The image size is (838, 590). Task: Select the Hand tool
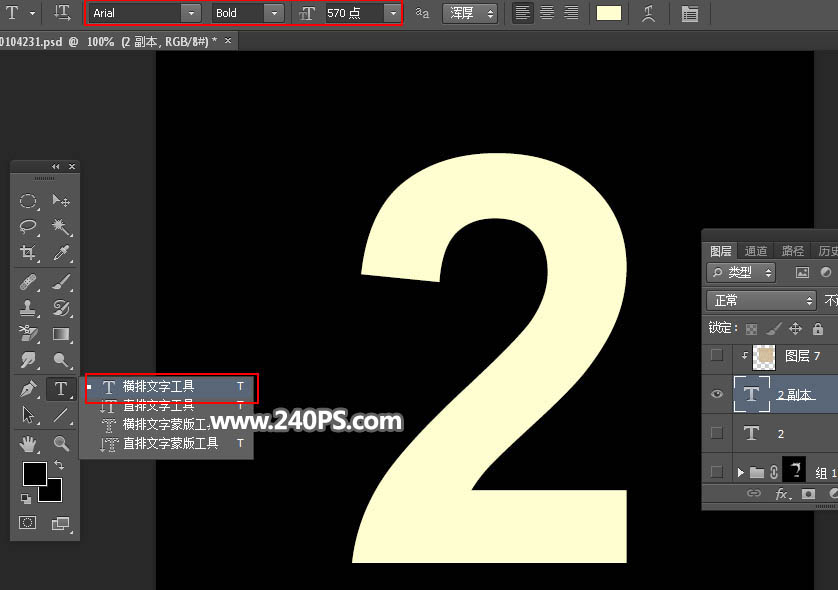[x=29, y=443]
